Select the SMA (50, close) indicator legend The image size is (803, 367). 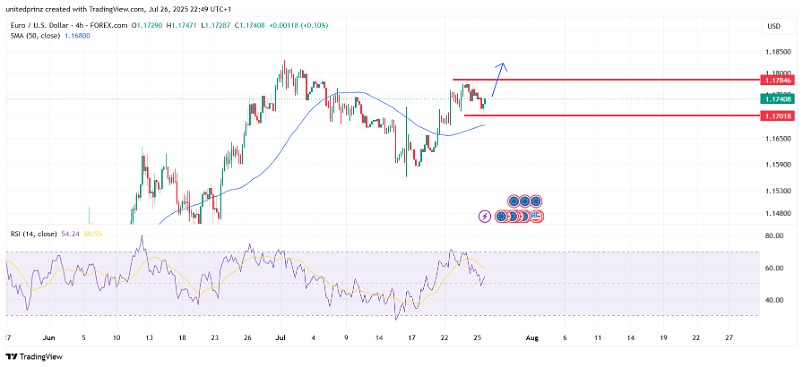point(35,36)
